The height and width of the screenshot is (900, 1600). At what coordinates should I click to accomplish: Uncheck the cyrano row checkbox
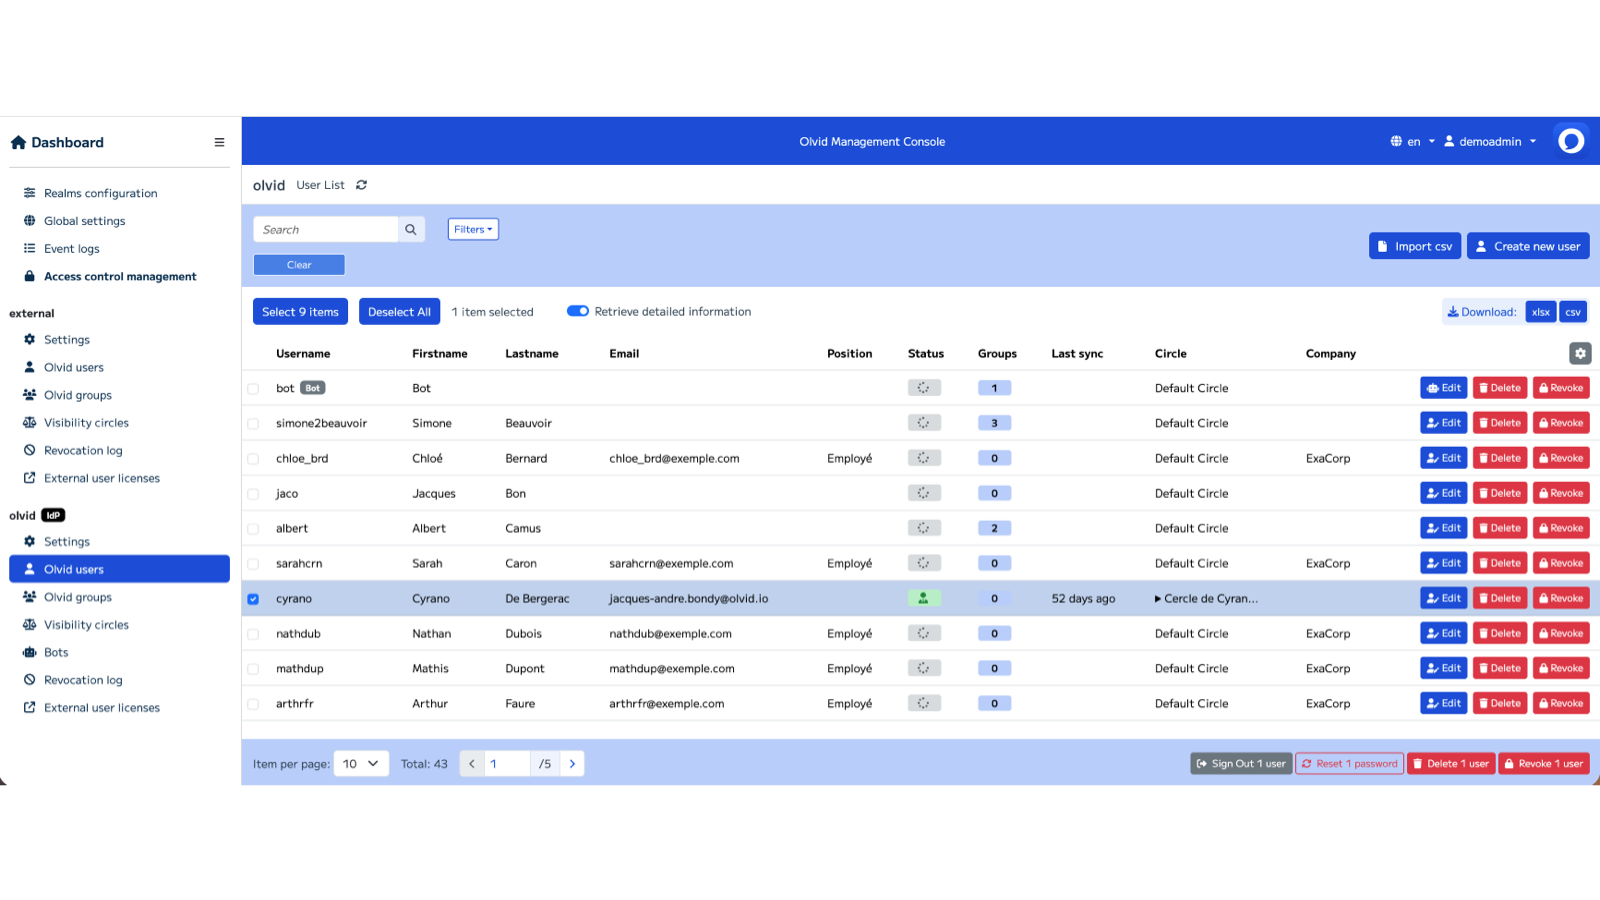point(254,598)
